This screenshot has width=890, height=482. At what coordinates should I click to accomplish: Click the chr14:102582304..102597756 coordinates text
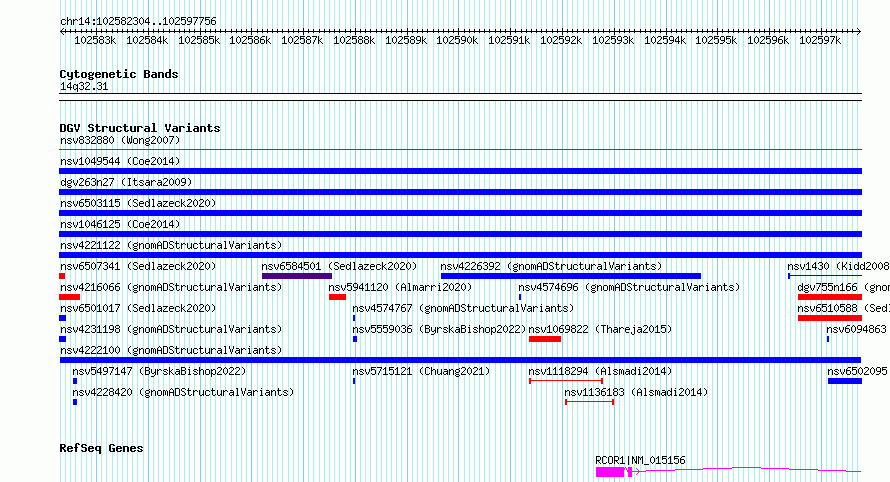pyautogui.click(x=138, y=22)
